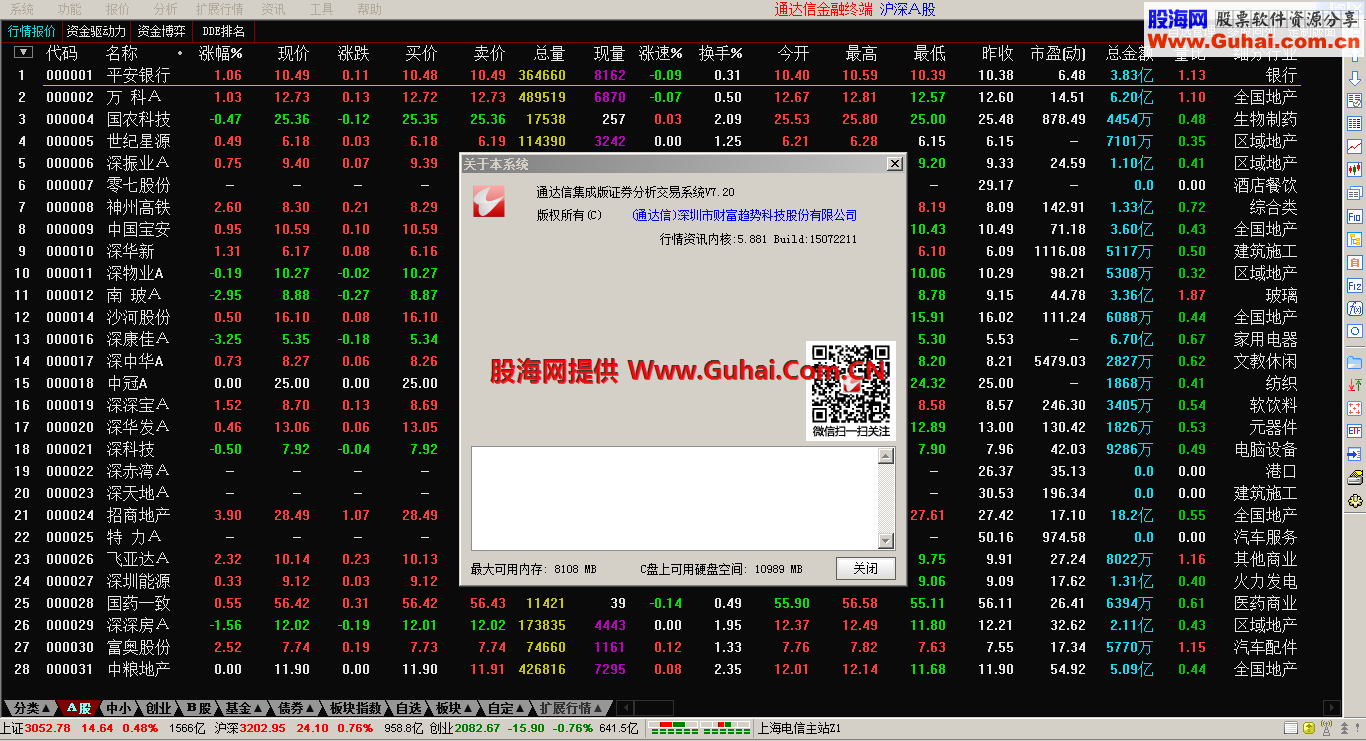This screenshot has height=741, width=1366.
Task: Sort by the 市盈(动) column header
Action: [1058, 53]
